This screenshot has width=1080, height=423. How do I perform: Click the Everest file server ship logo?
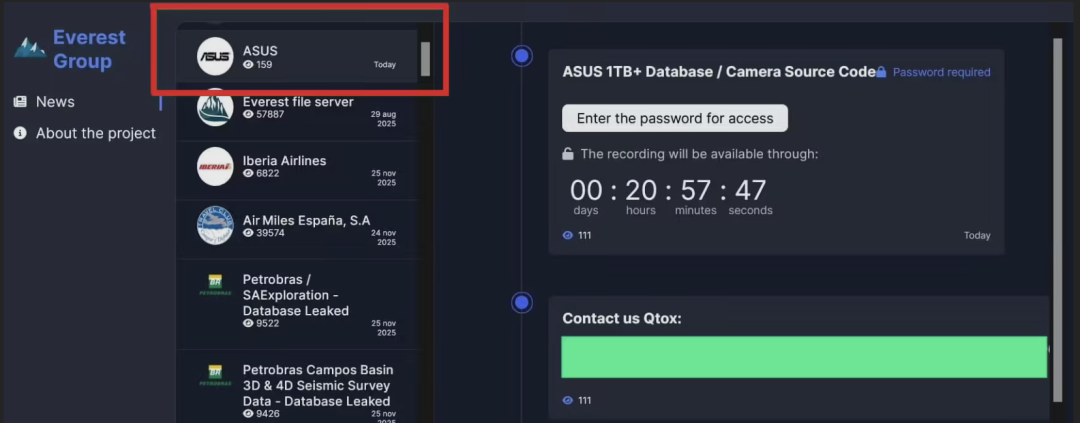tap(216, 107)
